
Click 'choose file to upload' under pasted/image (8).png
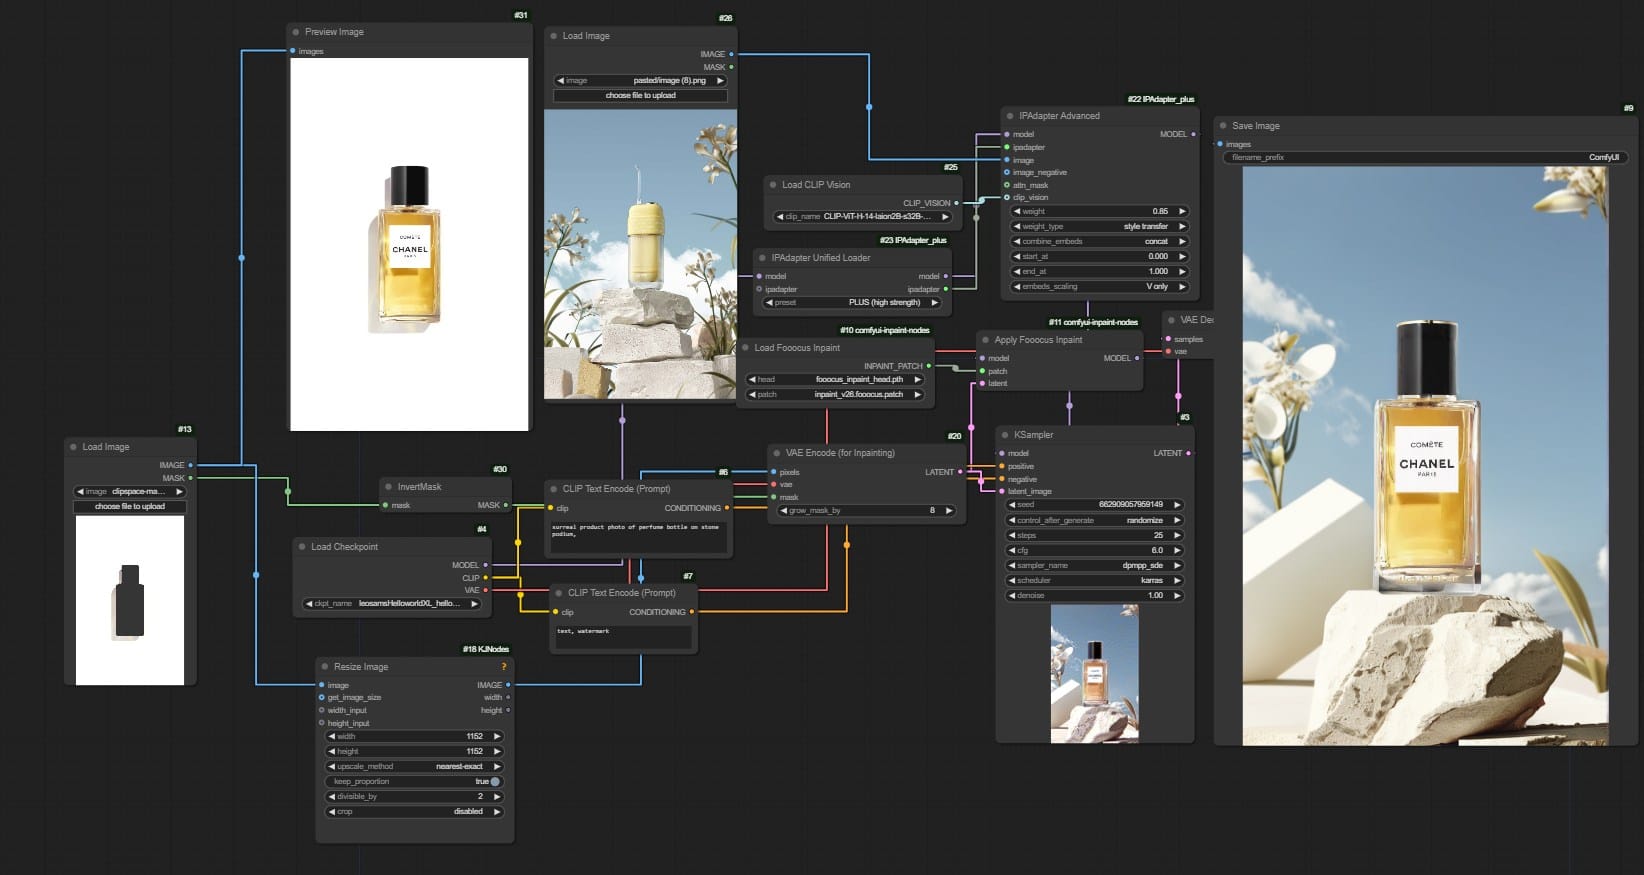(x=641, y=96)
